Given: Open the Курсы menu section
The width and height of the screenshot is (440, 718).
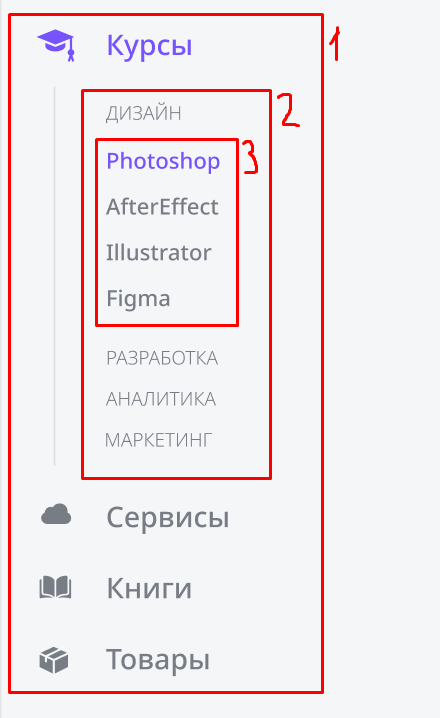Looking at the screenshot, I should point(149,45).
